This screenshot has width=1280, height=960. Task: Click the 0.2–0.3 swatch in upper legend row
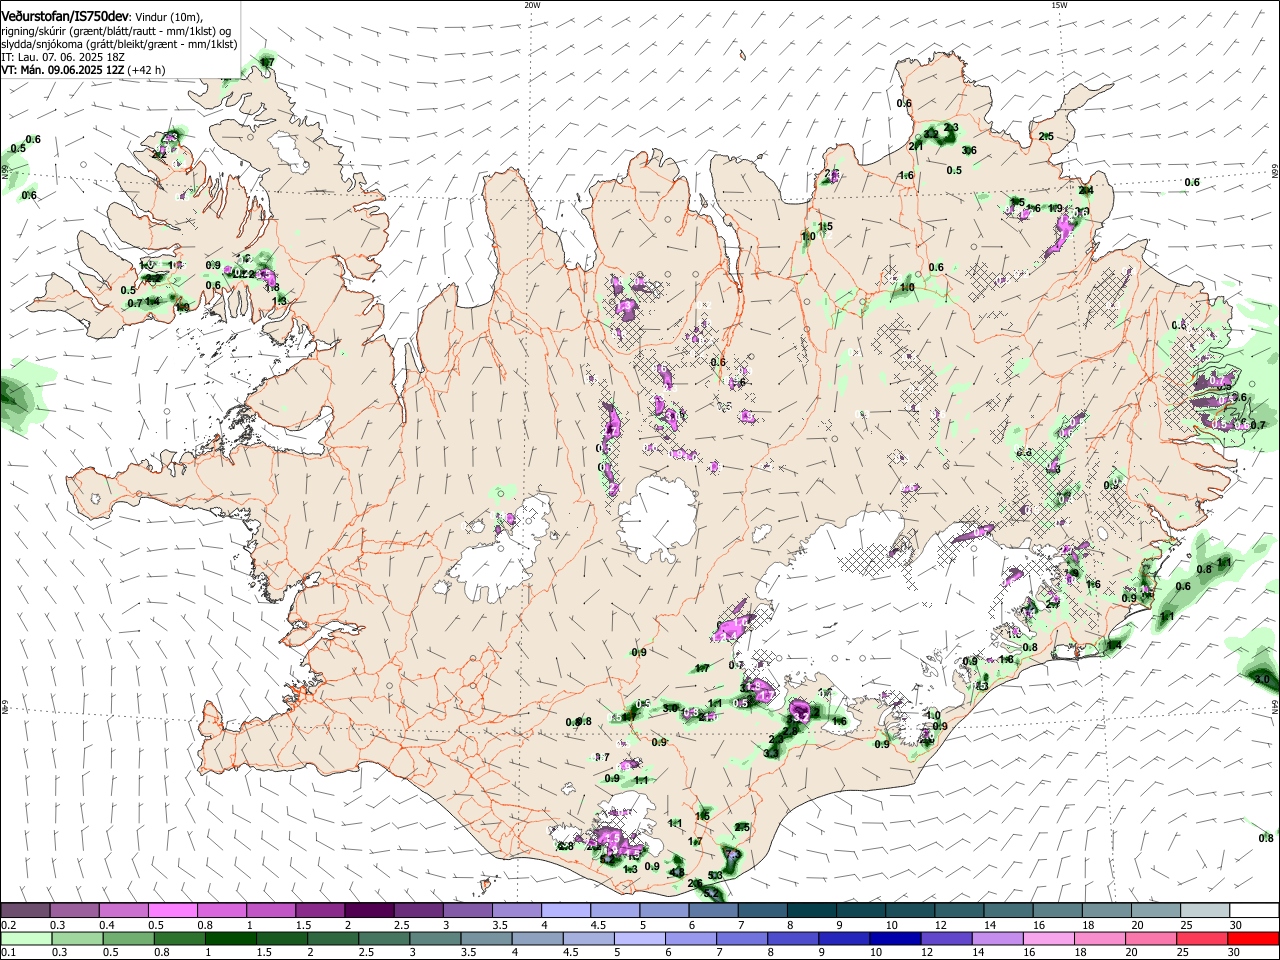click(x=25, y=911)
